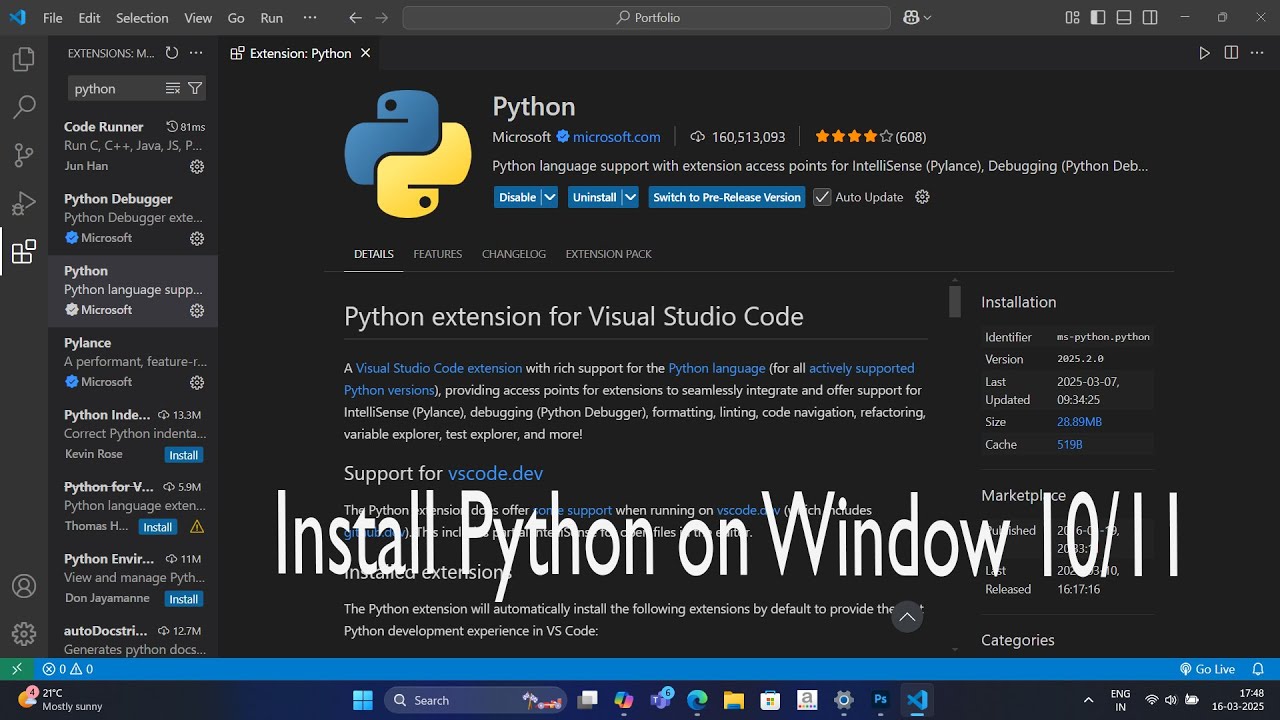Open the Explorer view in activity bar
The image size is (1280, 720).
tap(24, 60)
